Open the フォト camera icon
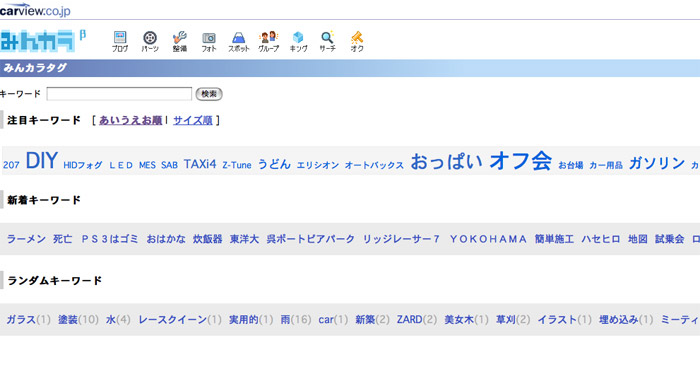The image size is (700, 379). click(208, 42)
